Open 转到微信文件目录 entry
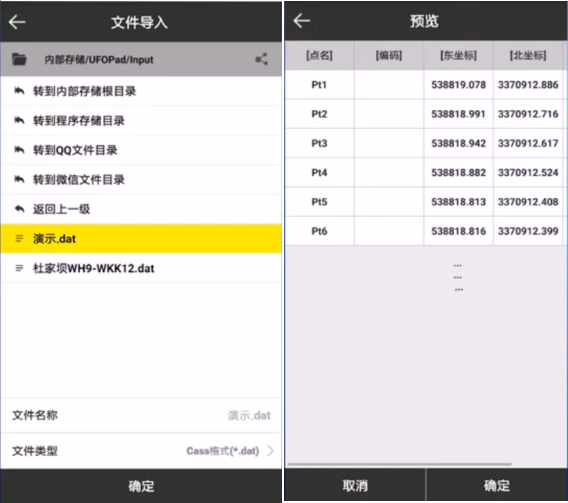This screenshot has width=568, height=503. coord(141,179)
